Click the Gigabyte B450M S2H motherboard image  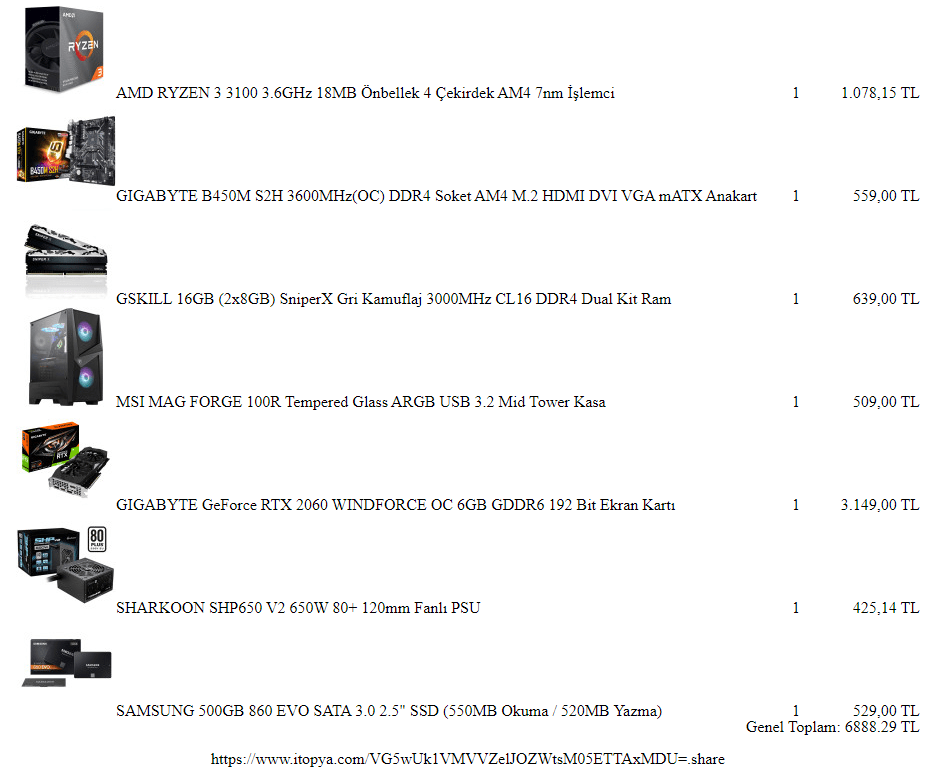65,151
